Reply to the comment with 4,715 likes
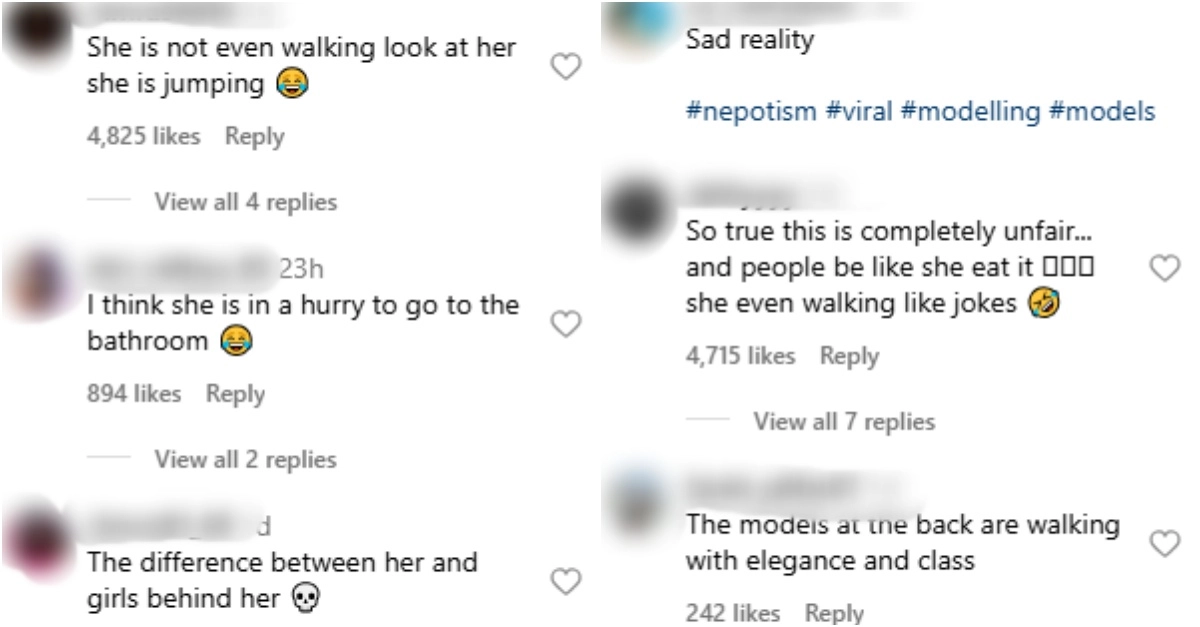 click(849, 356)
